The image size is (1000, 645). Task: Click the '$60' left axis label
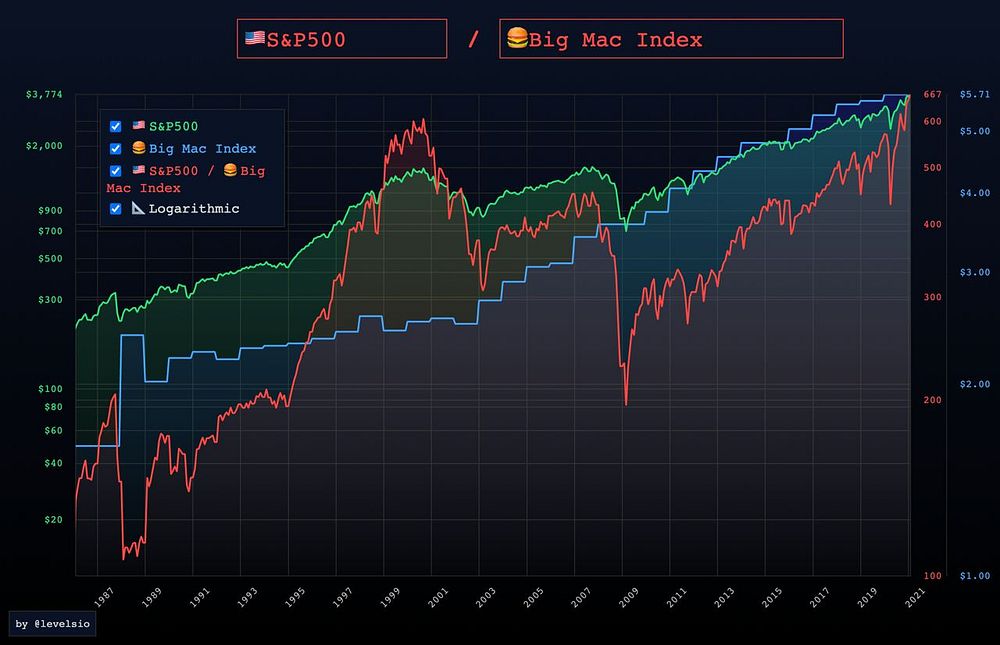click(54, 431)
